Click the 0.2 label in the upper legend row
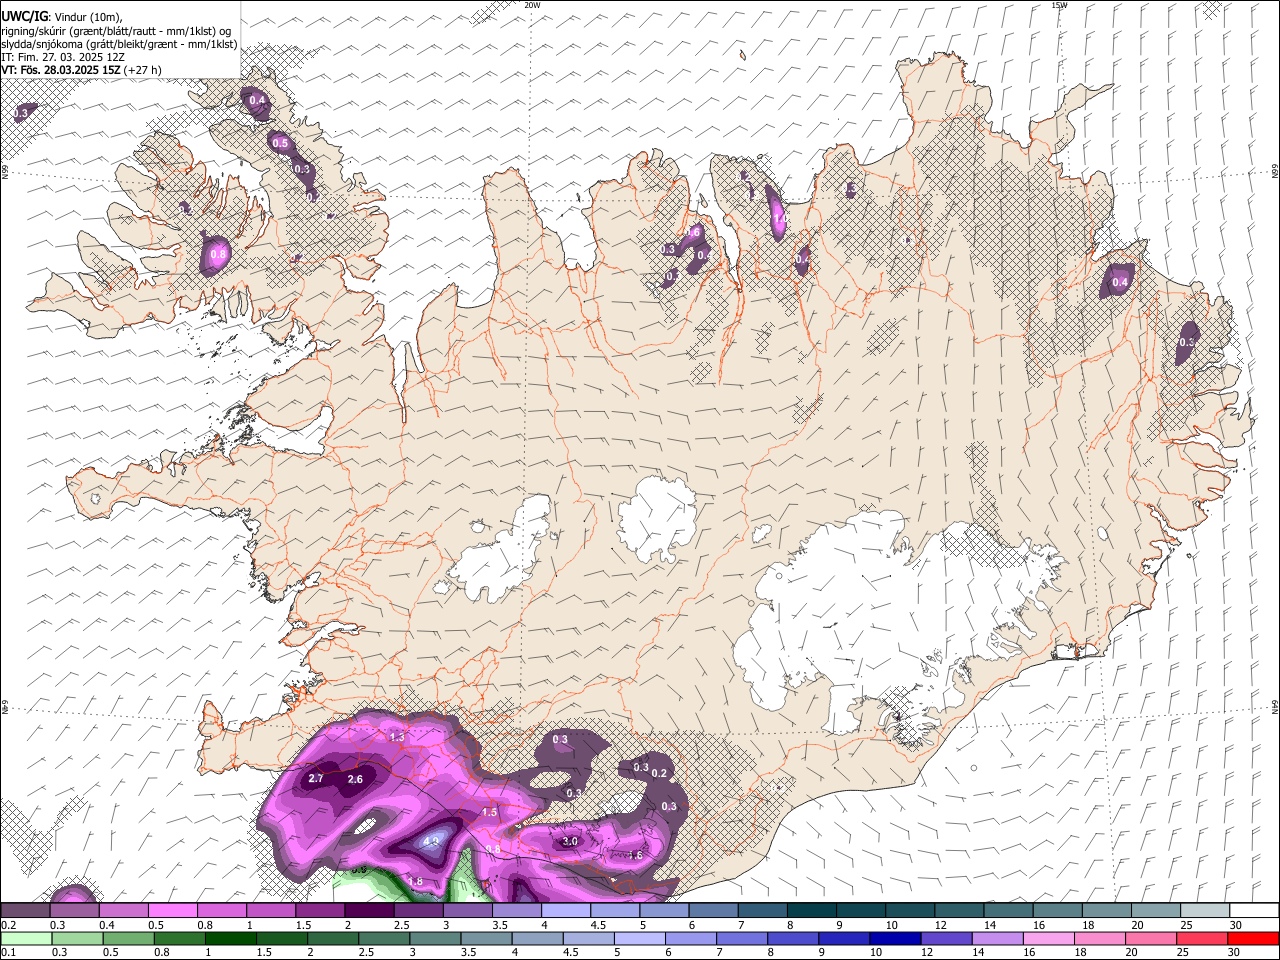 tap(9, 925)
